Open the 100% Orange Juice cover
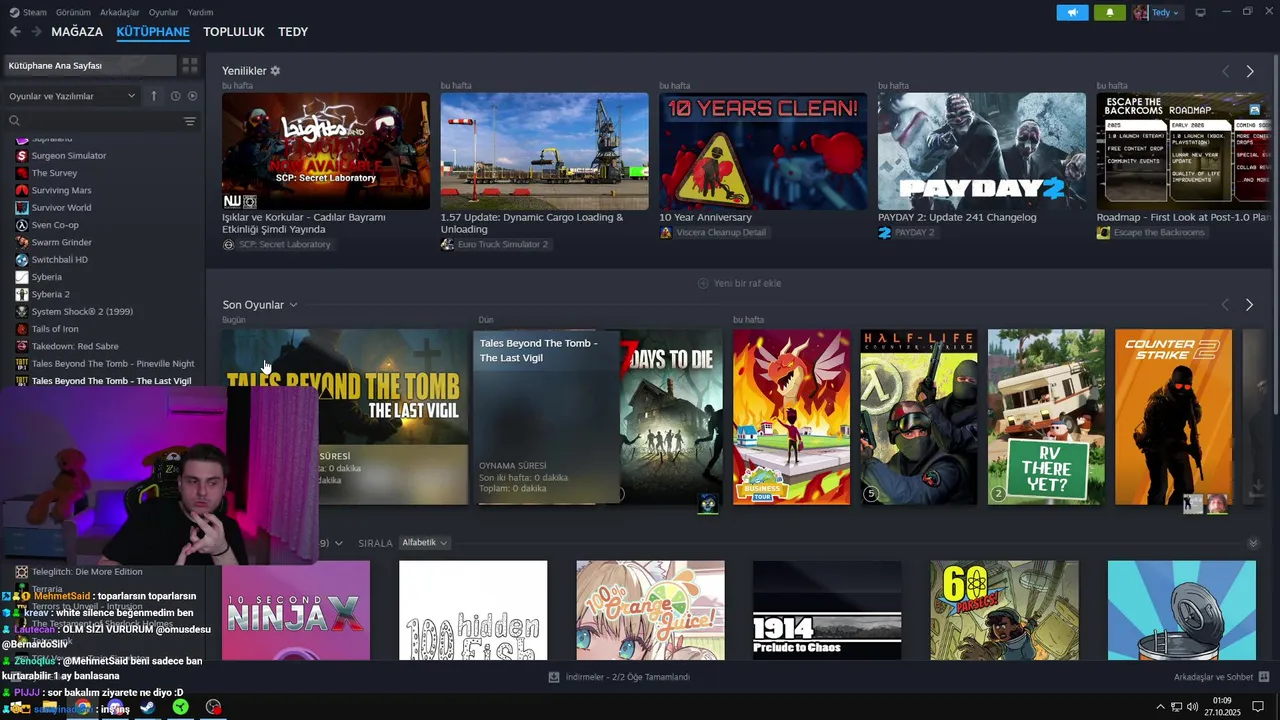The image size is (1280, 720). coord(650,610)
